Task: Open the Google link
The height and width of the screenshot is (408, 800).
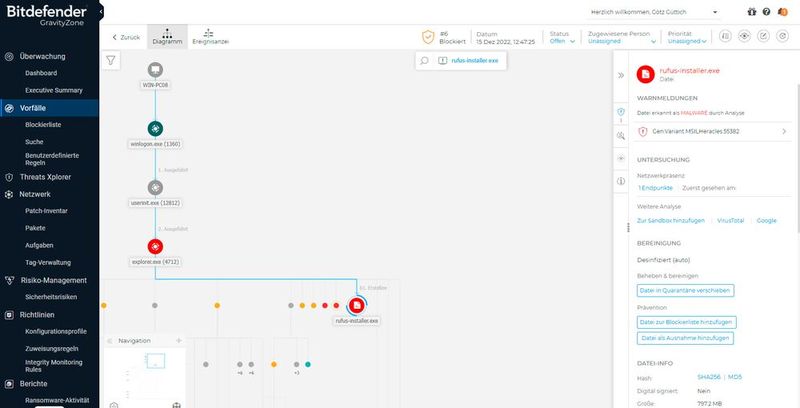Action: tap(766, 220)
